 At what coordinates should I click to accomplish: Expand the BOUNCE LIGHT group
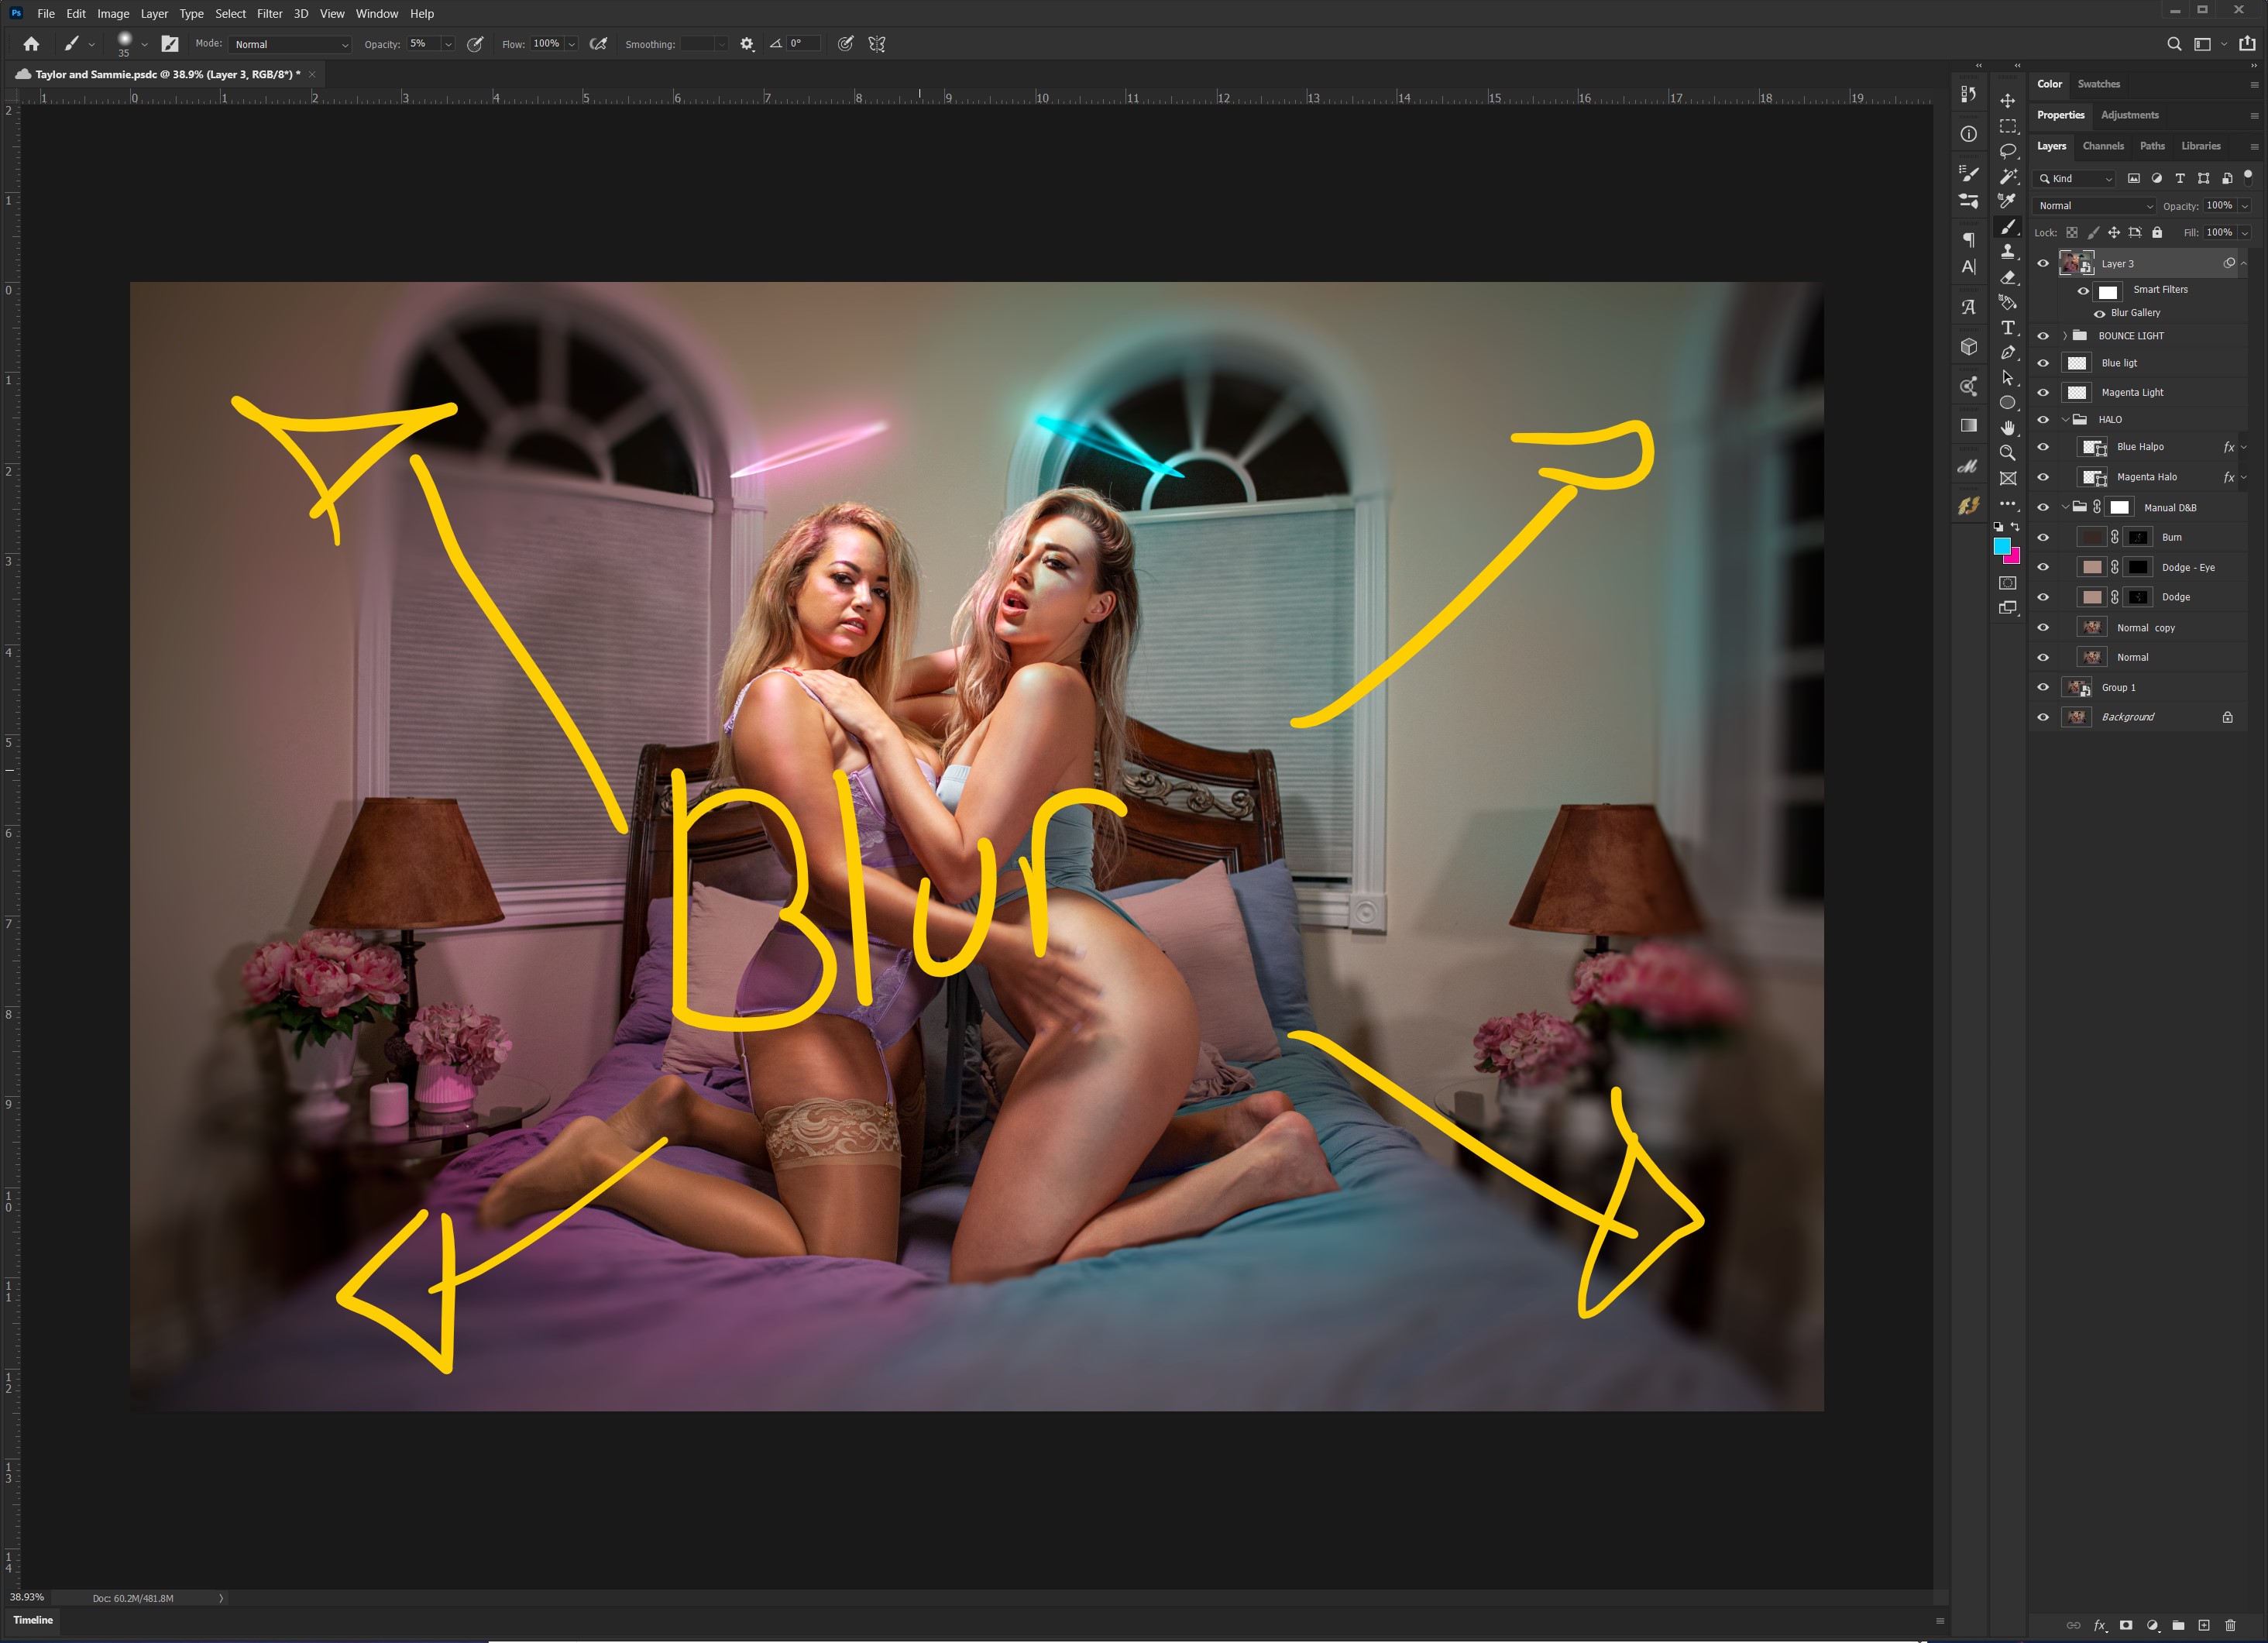[2064, 336]
